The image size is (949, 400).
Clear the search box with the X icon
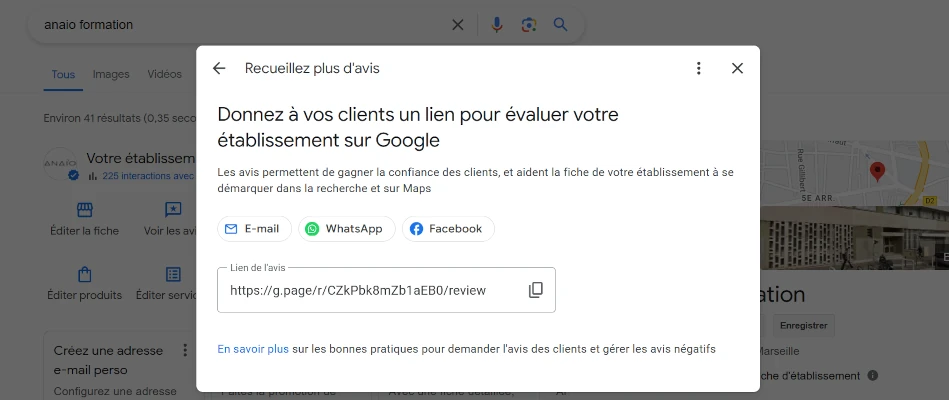(458, 25)
